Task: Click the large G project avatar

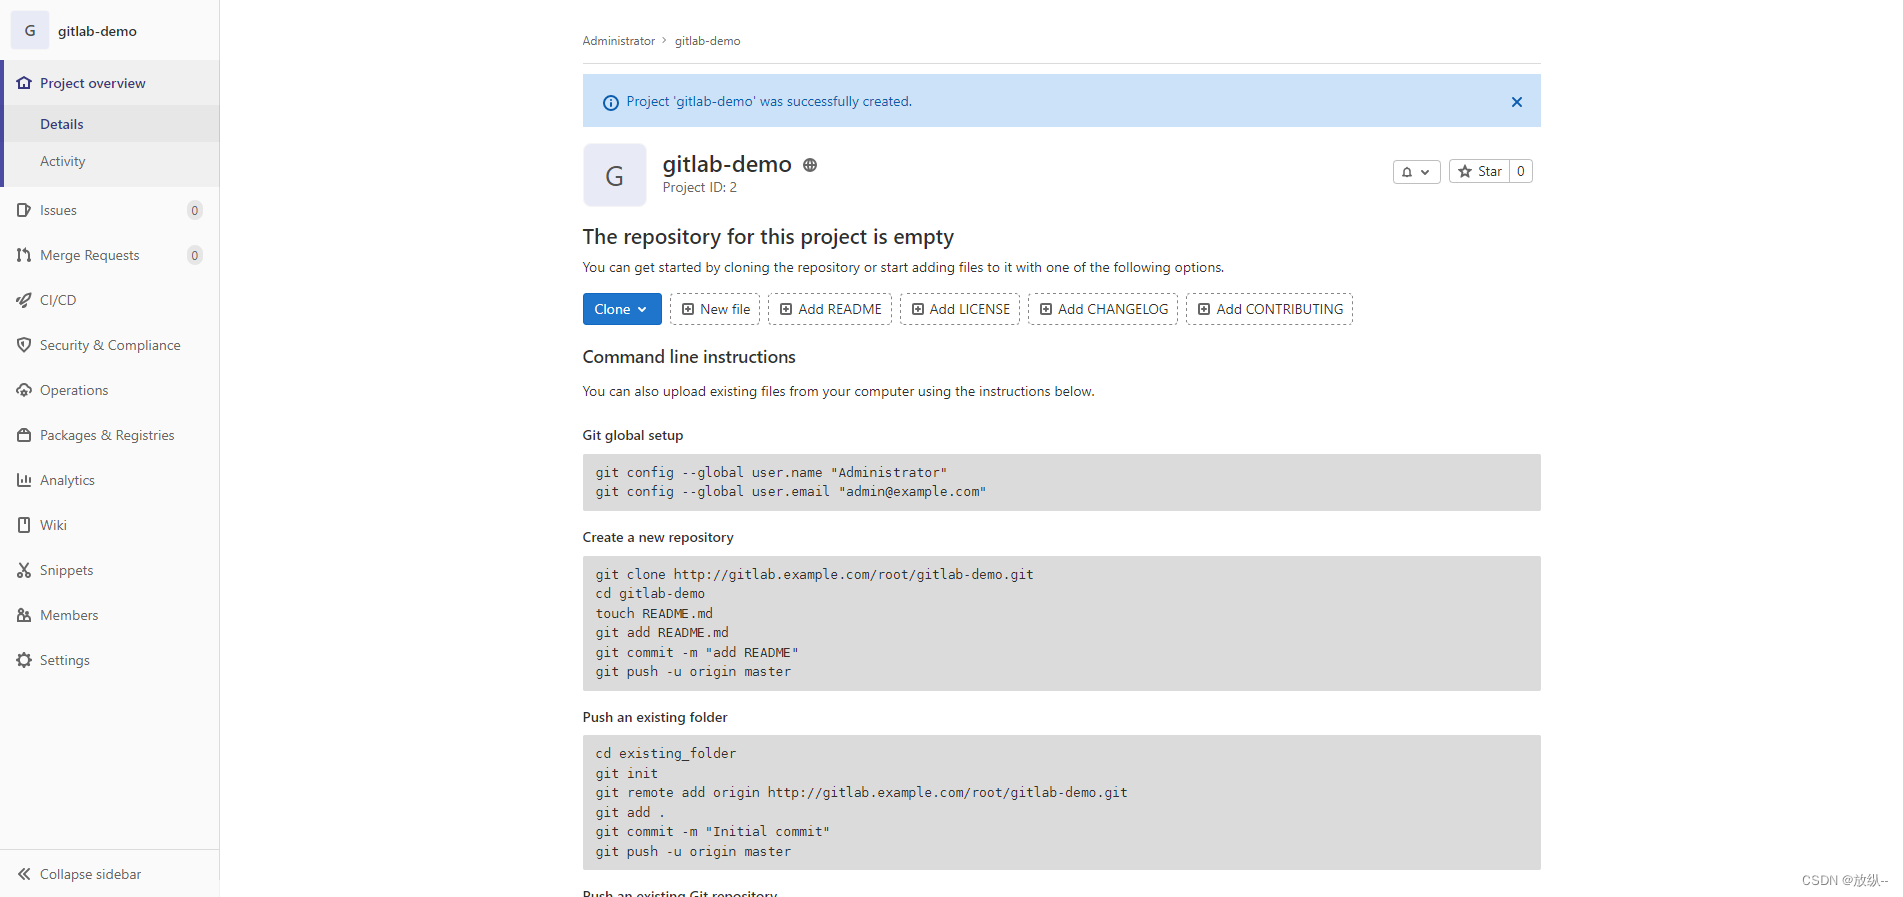Action: pyautogui.click(x=615, y=175)
